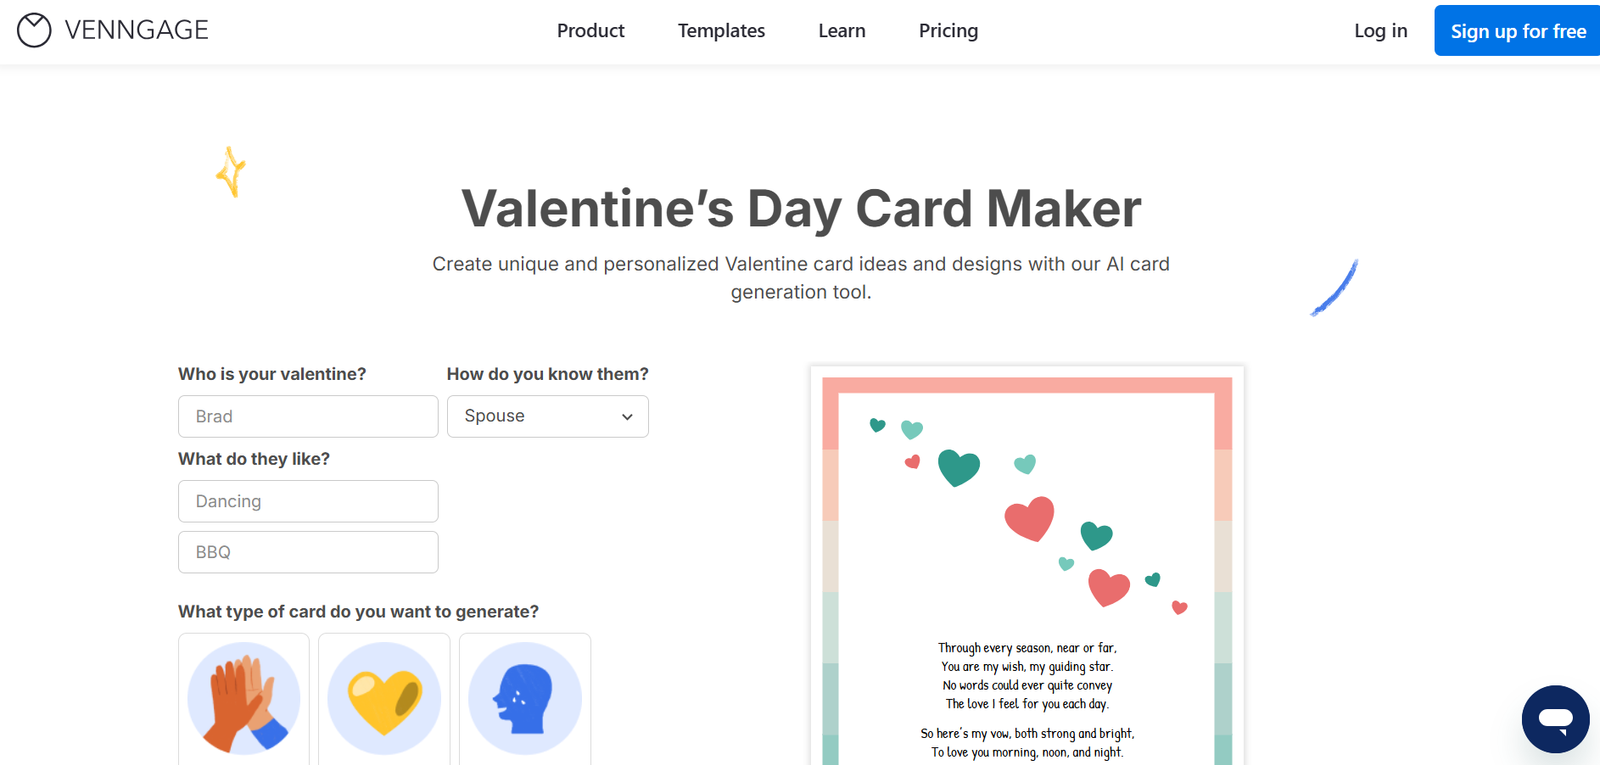The image size is (1600, 765).
Task: Open the Product menu
Action: coord(590,31)
